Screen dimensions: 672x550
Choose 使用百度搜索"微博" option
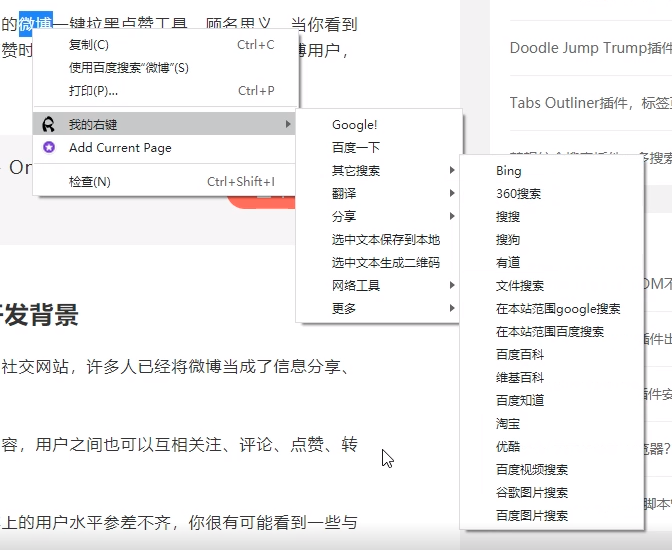pyautogui.click(x=128, y=68)
